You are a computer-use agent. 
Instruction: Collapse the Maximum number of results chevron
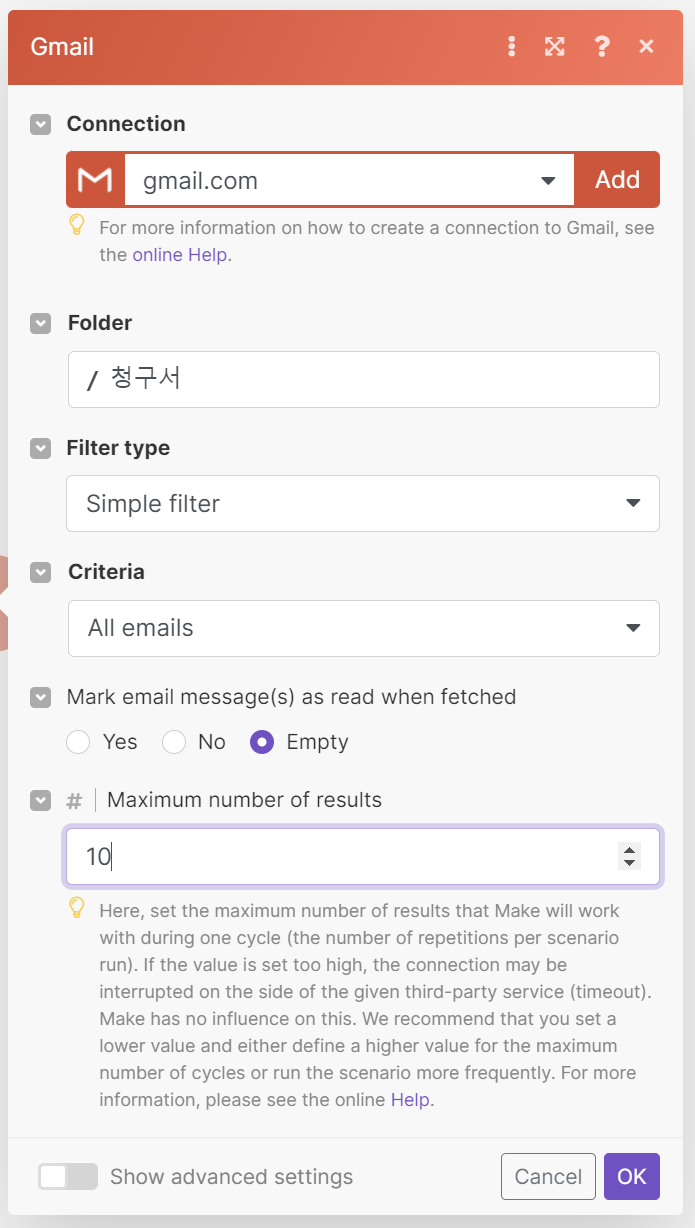click(40, 800)
